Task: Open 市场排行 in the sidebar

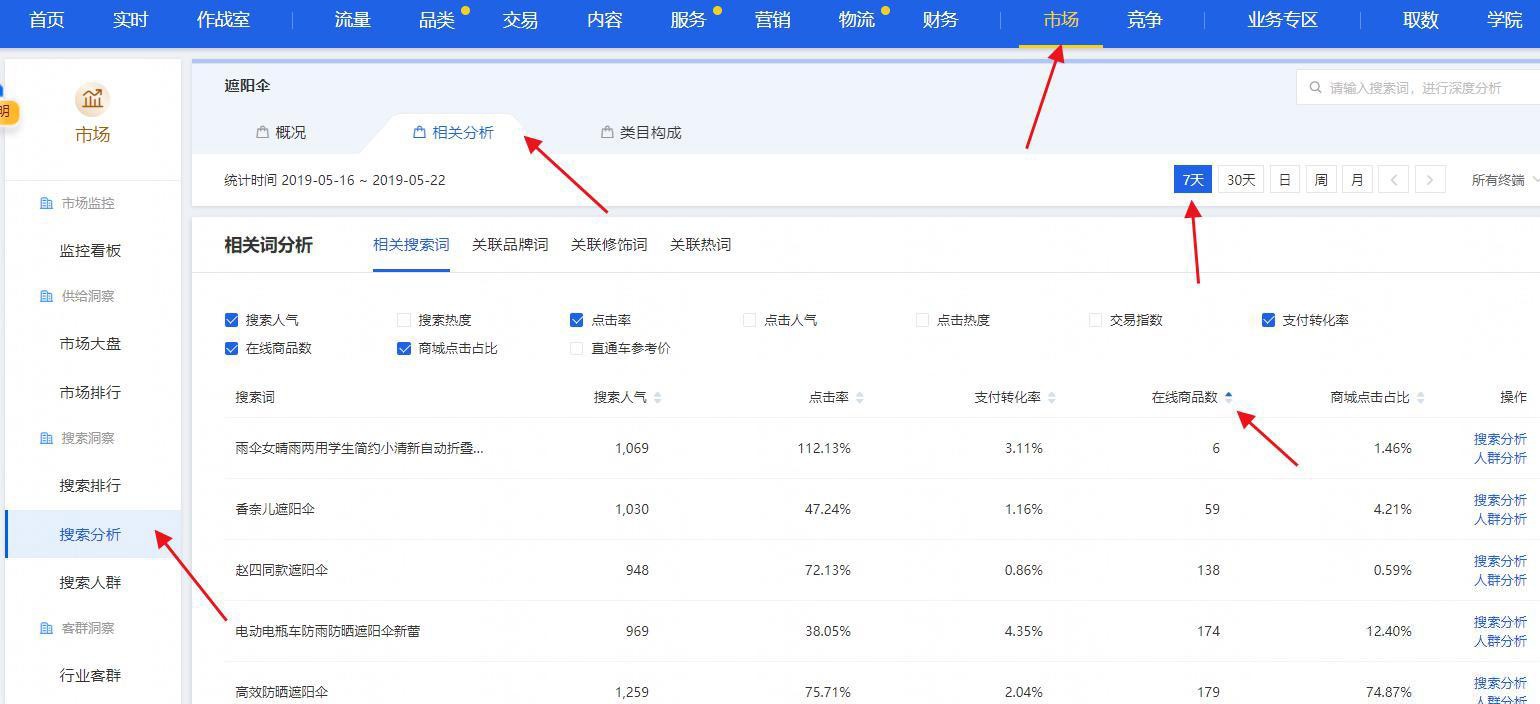Action: pyautogui.click(x=90, y=393)
